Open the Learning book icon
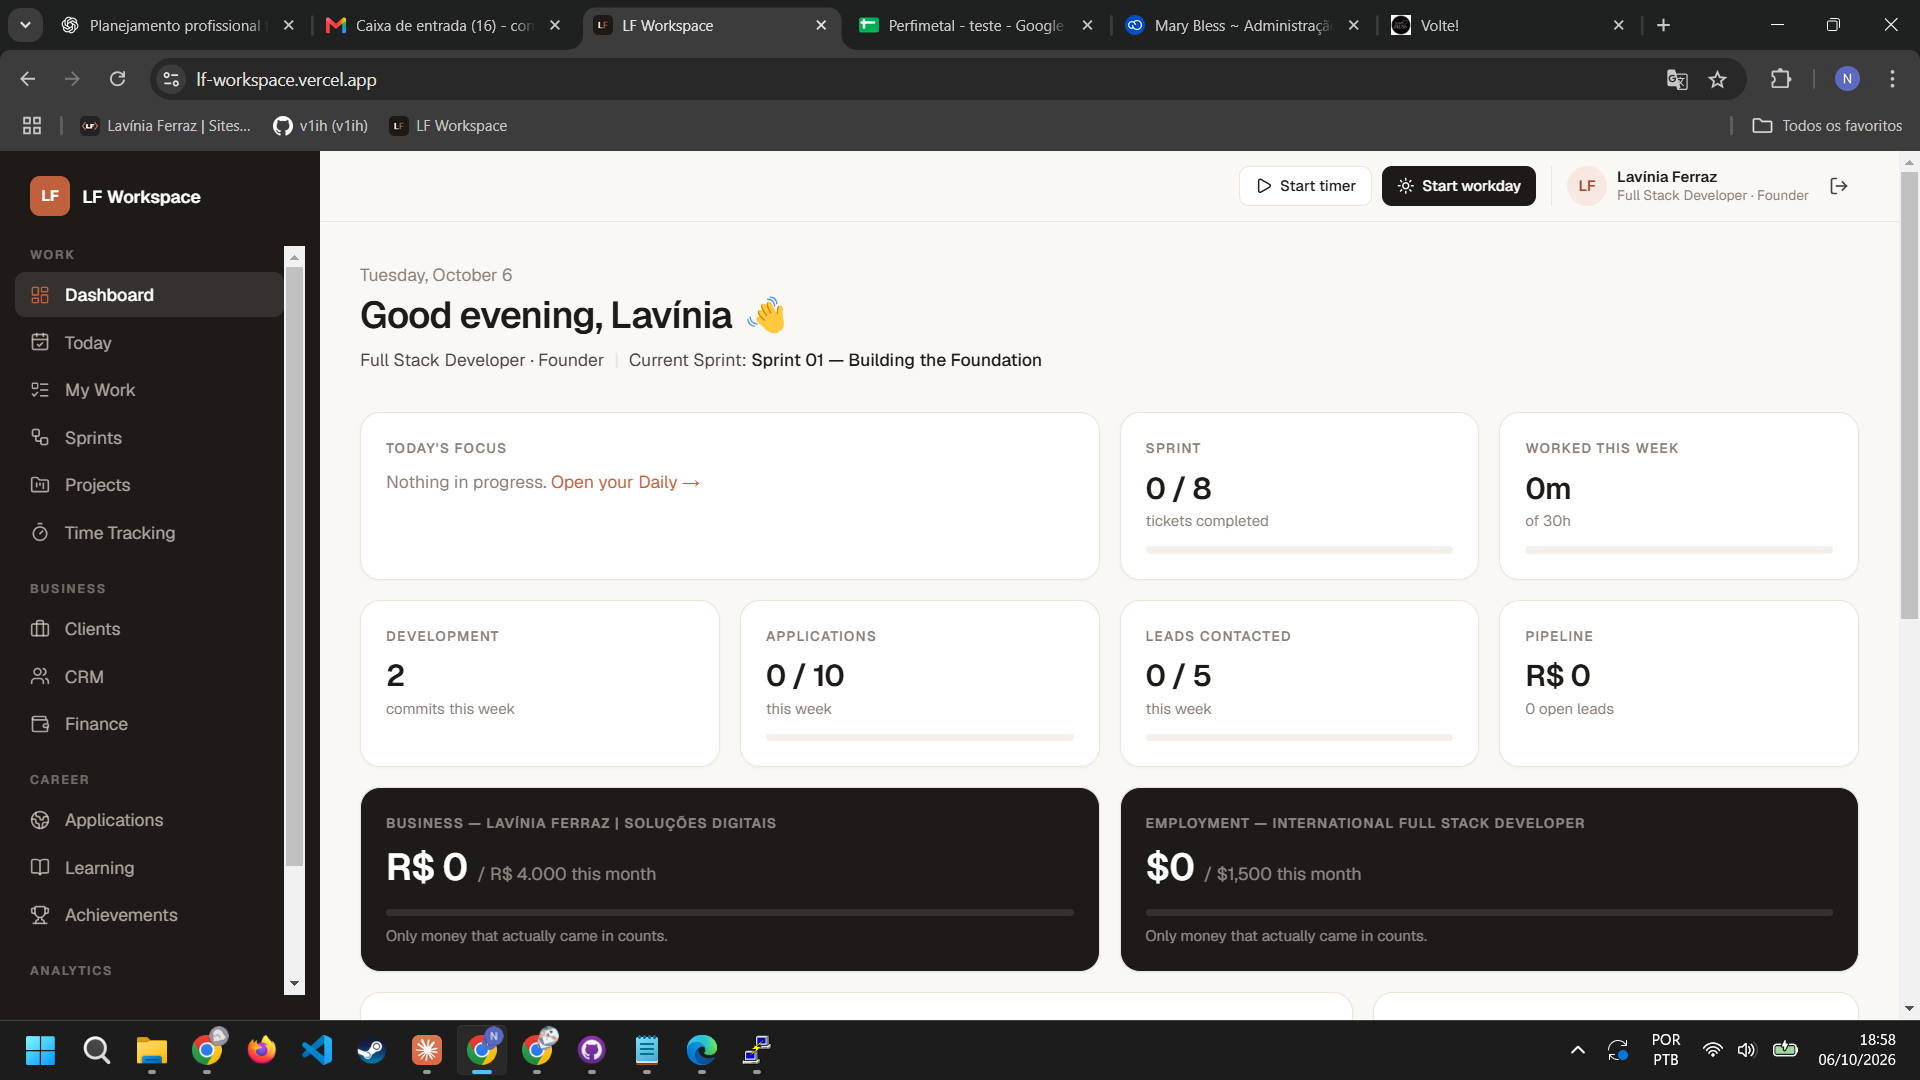This screenshot has height=1080, width=1920. coord(40,867)
